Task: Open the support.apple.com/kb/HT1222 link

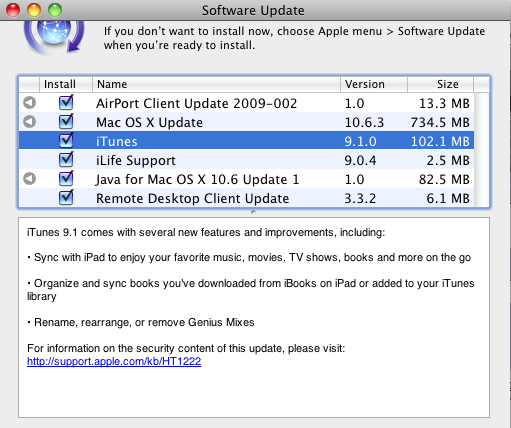Action: (x=114, y=361)
